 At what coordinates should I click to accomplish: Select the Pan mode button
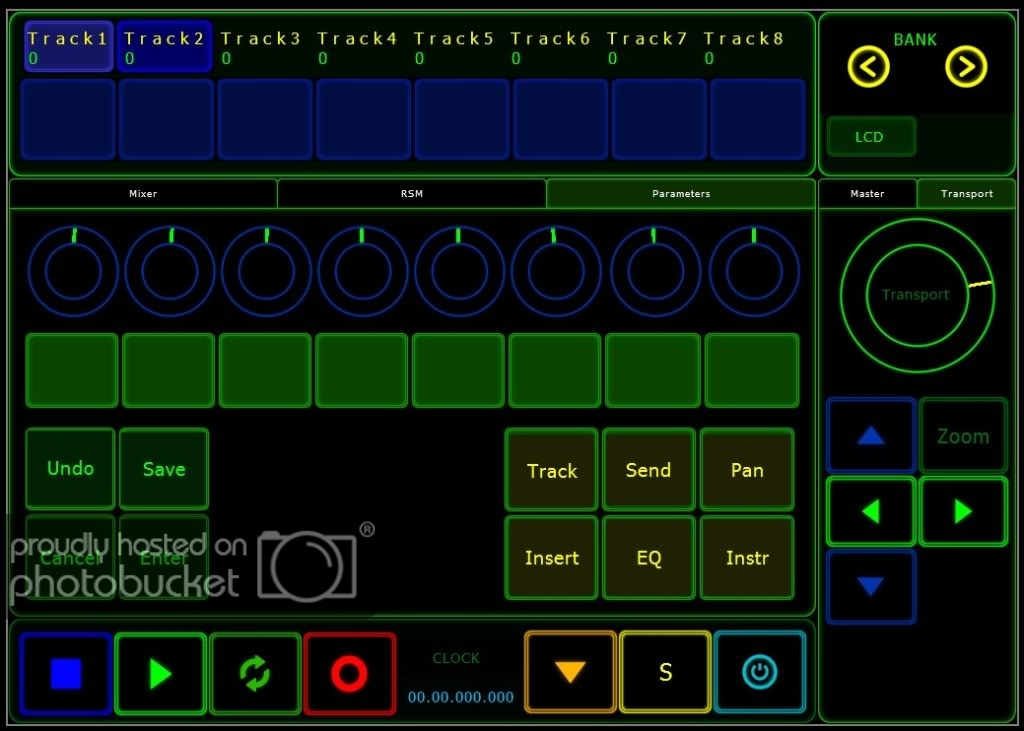point(747,470)
